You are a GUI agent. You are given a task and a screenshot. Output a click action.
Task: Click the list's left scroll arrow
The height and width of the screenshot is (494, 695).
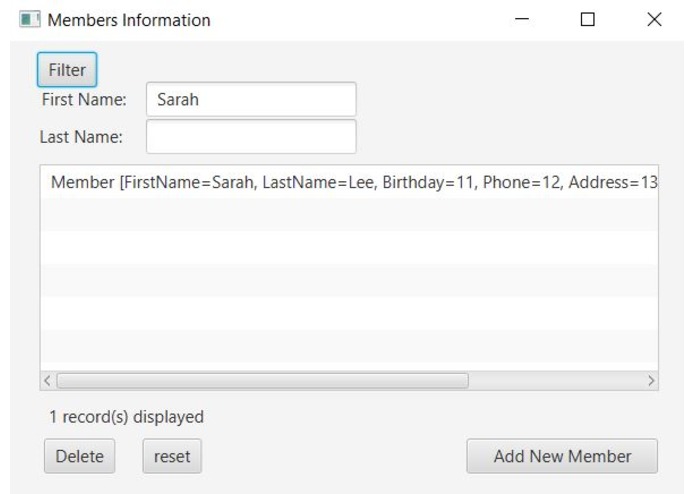click(x=47, y=381)
